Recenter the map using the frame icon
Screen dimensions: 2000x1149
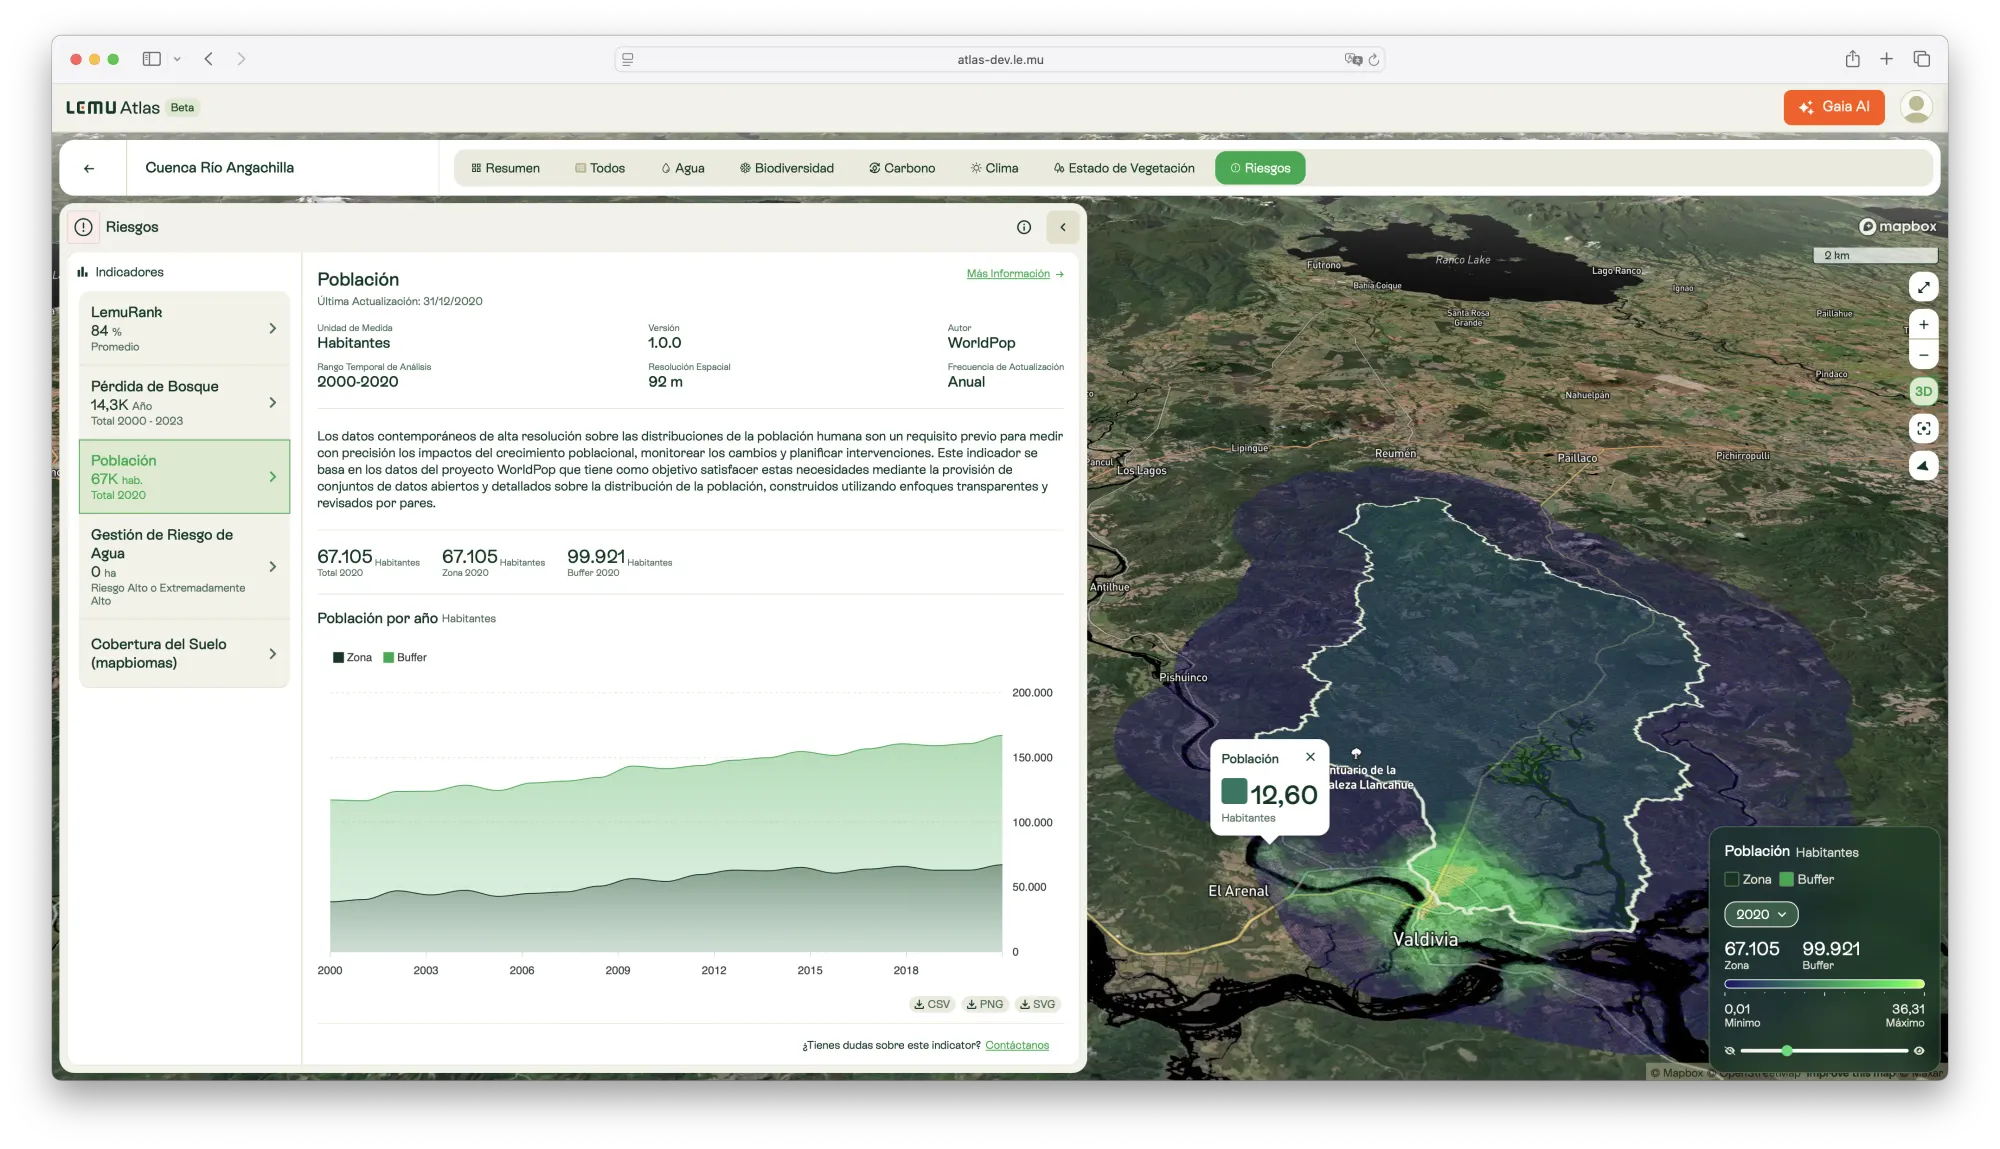click(x=1923, y=428)
